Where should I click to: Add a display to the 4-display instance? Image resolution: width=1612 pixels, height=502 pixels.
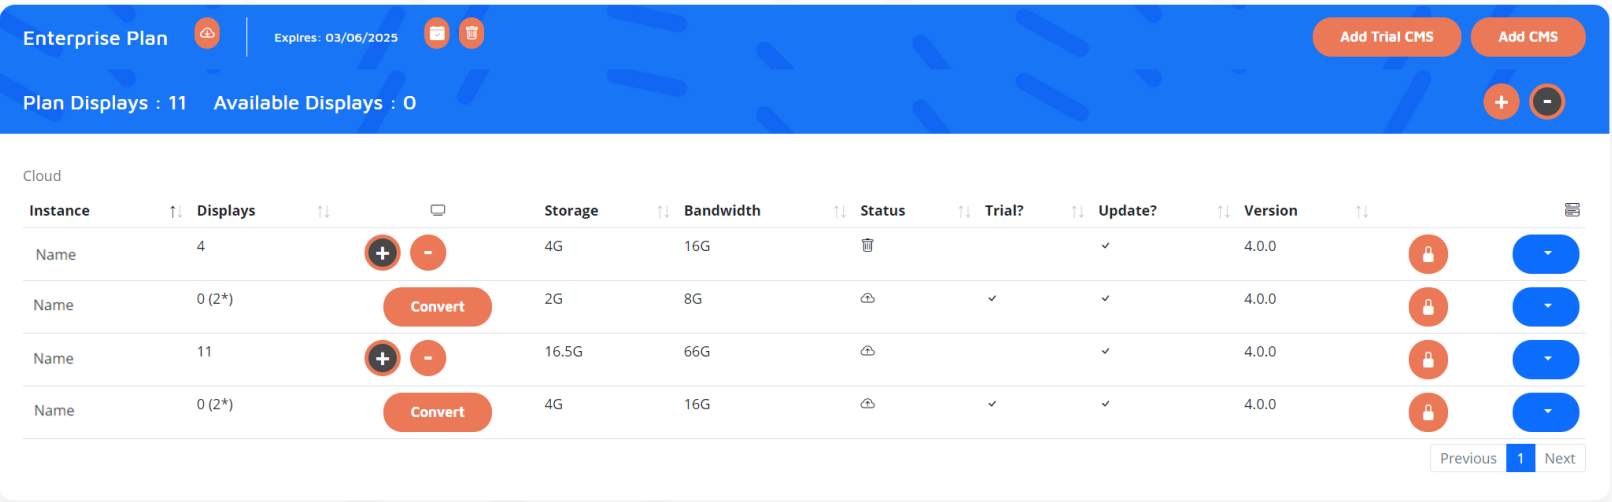click(x=382, y=253)
